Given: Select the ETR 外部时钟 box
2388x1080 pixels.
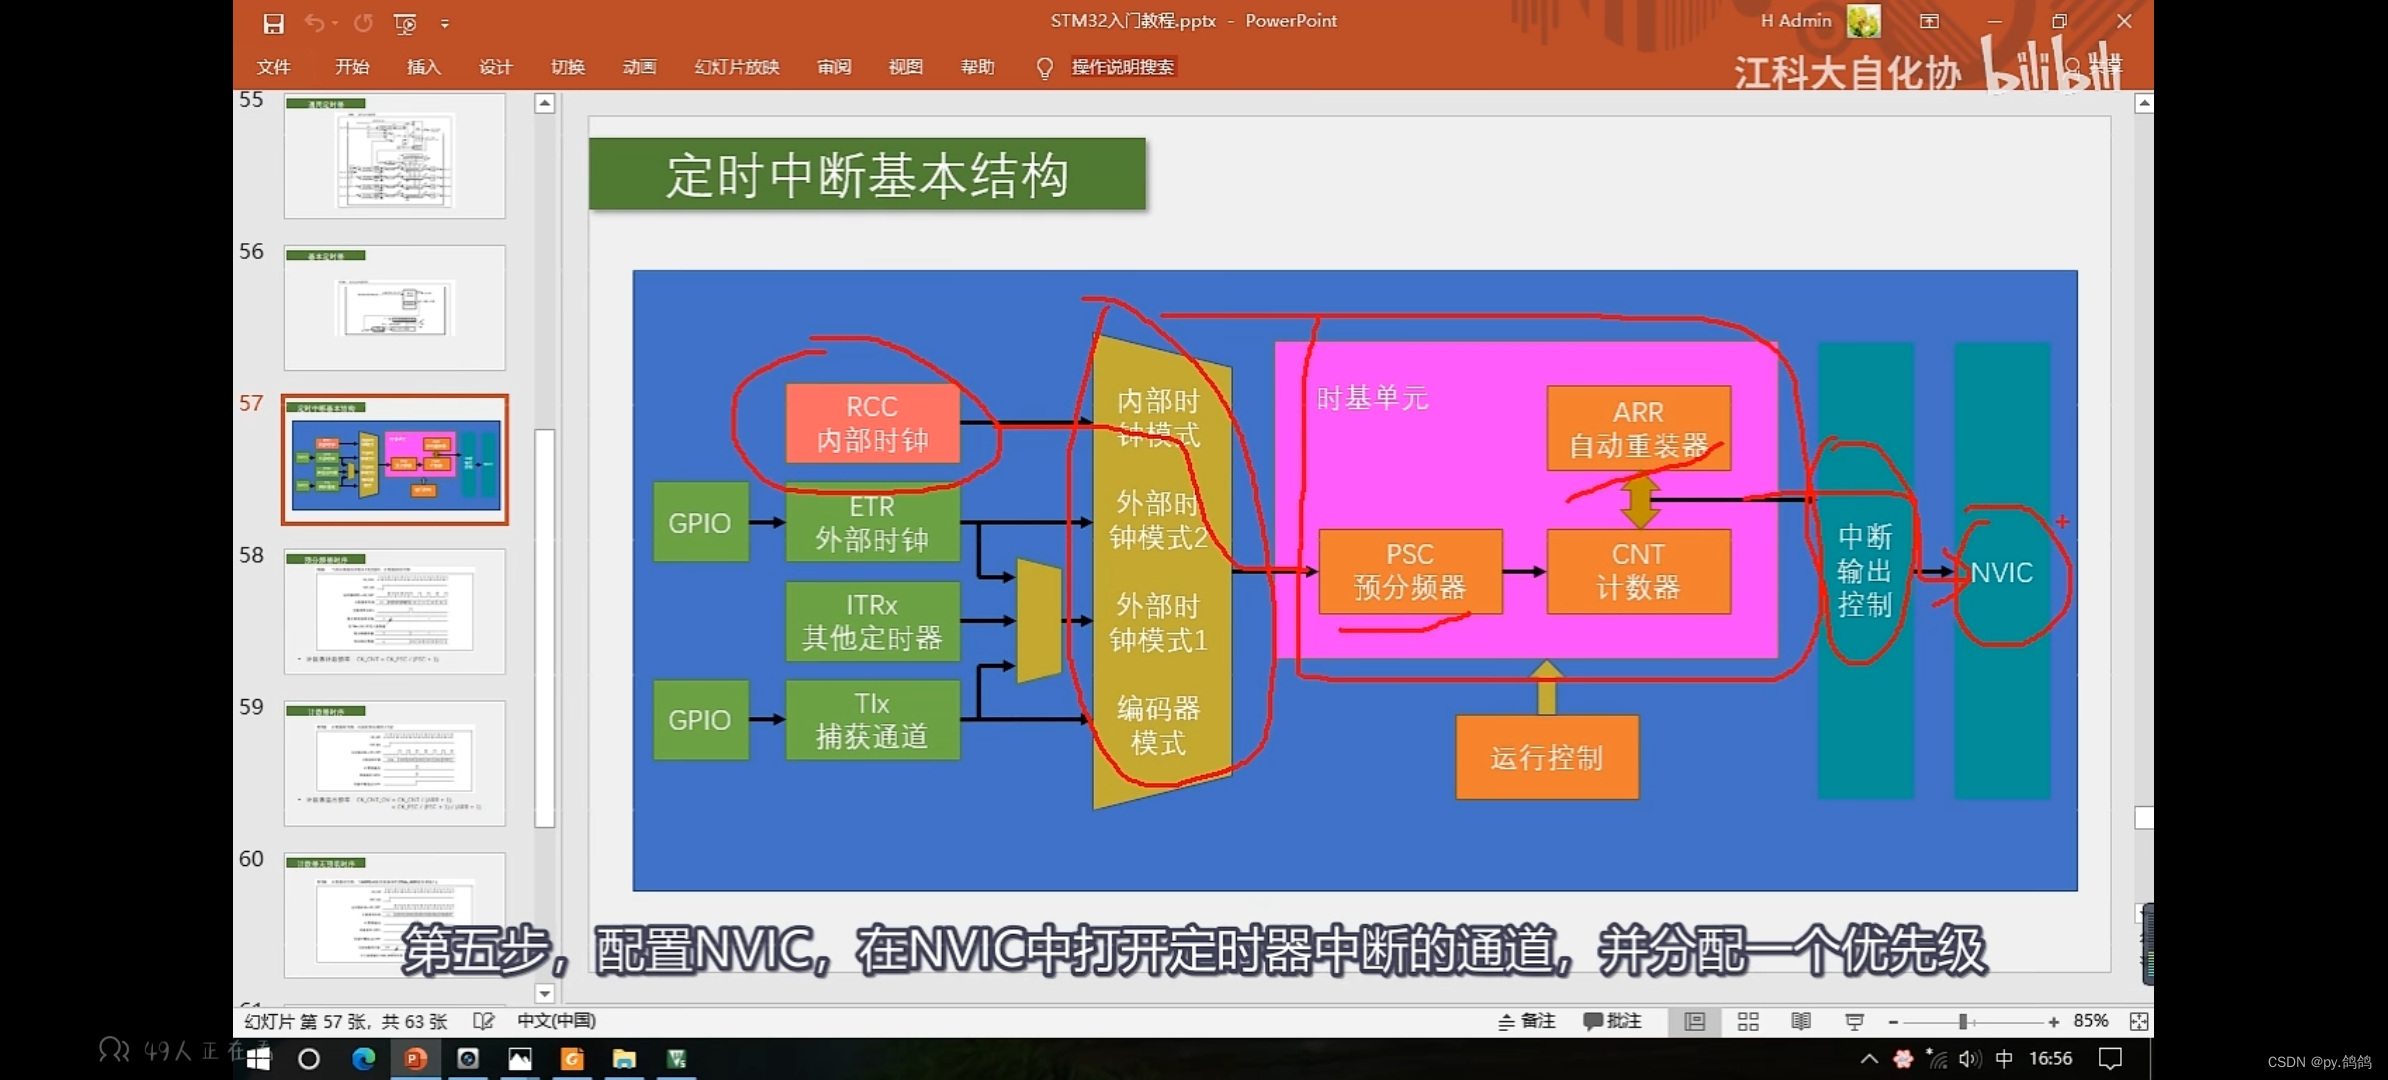Looking at the screenshot, I should pos(873,523).
